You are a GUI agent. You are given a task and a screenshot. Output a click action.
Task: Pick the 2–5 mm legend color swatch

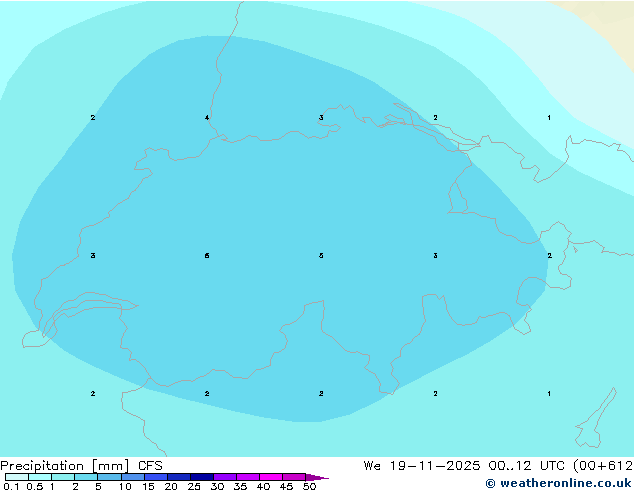point(86,477)
